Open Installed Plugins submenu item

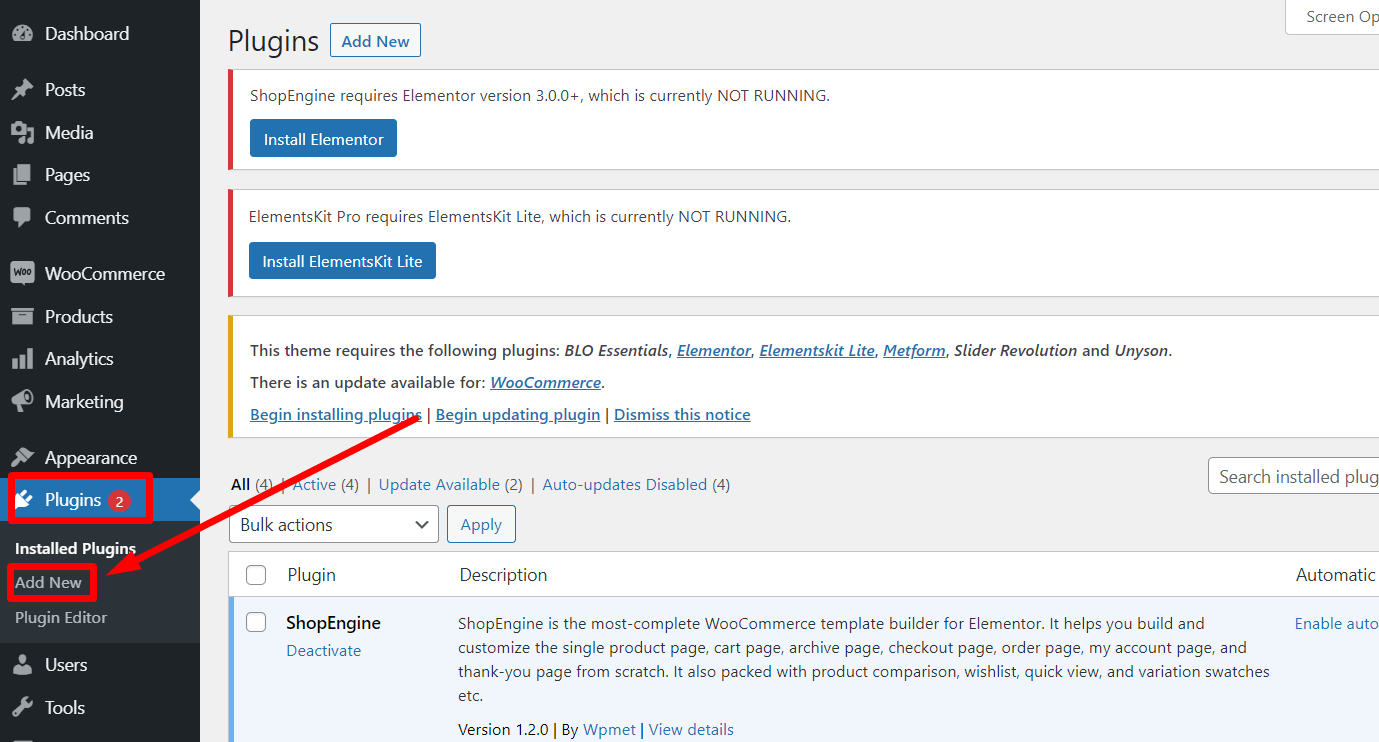pos(75,548)
